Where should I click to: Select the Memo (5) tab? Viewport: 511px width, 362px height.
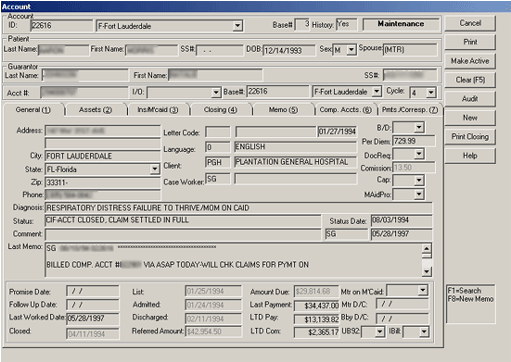283,110
